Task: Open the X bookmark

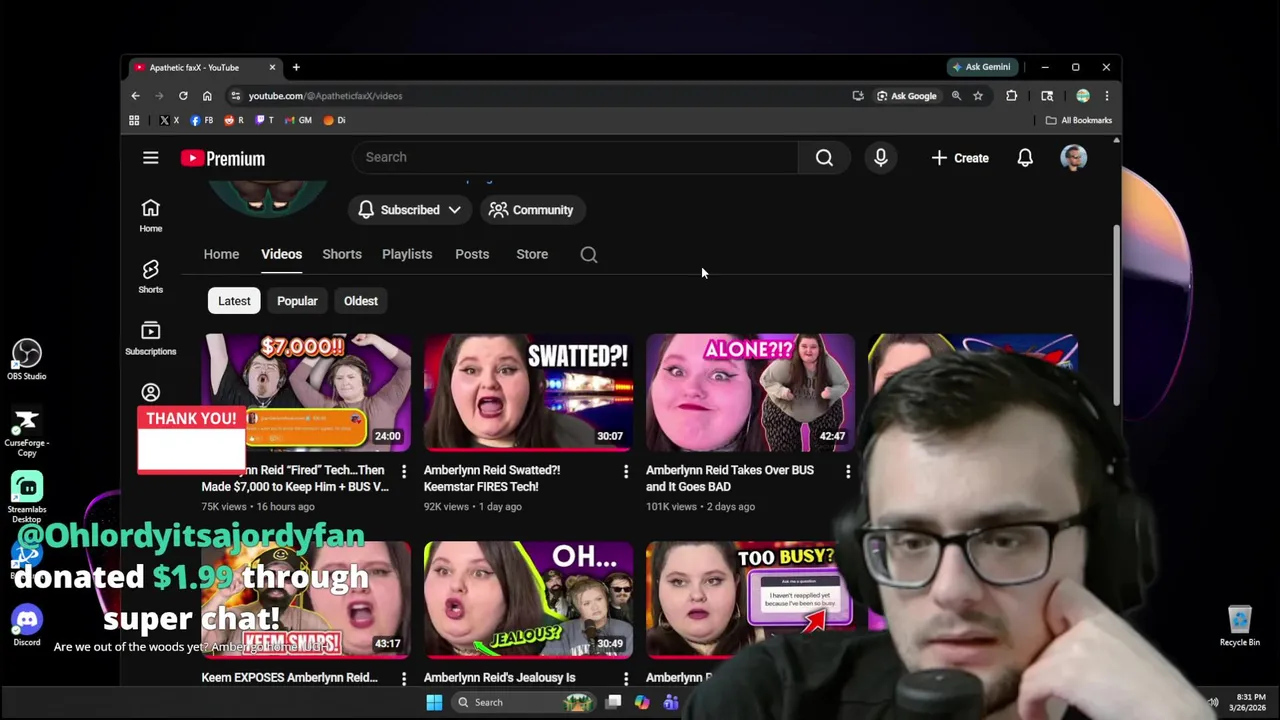Action: pos(168,120)
